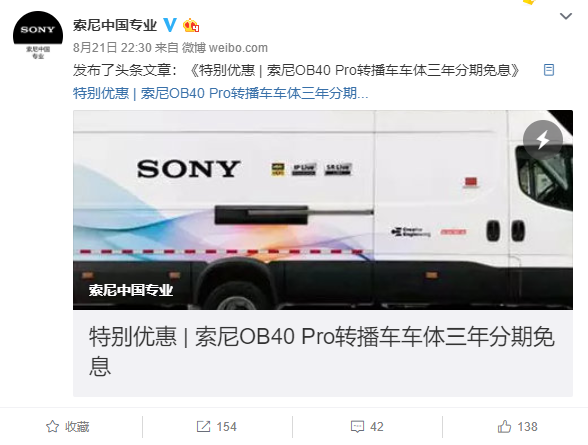Click the article document icon
The image size is (588, 445).
(549, 70)
